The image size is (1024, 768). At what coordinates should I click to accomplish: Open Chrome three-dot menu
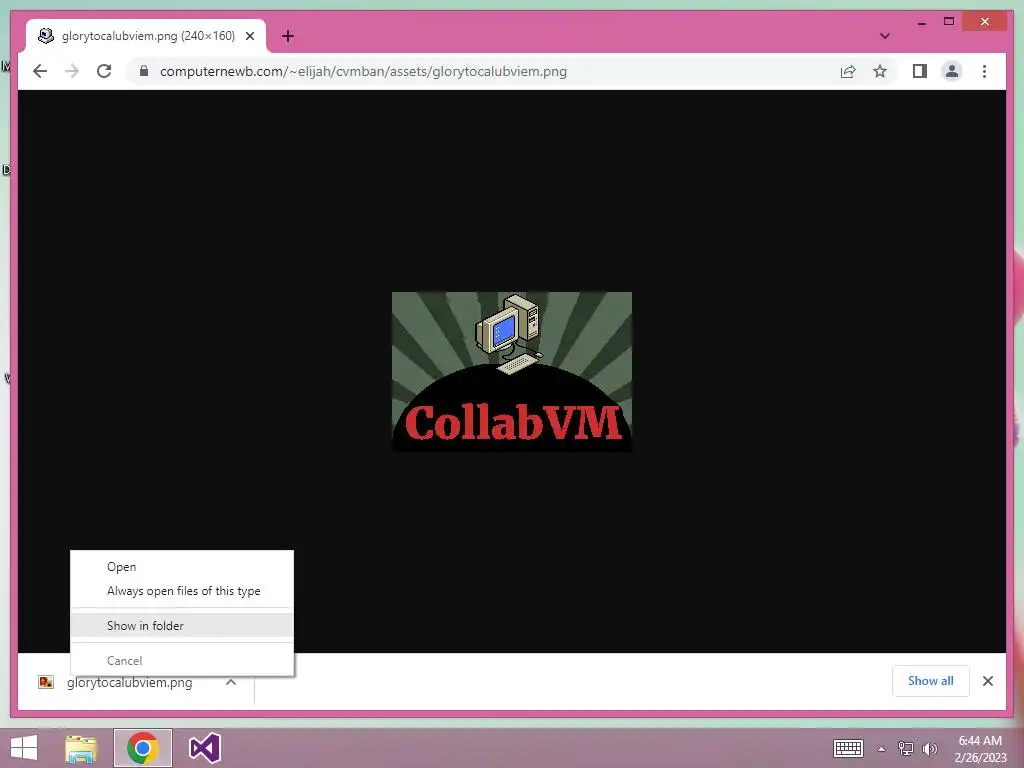pyautogui.click(x=984, y=71)
